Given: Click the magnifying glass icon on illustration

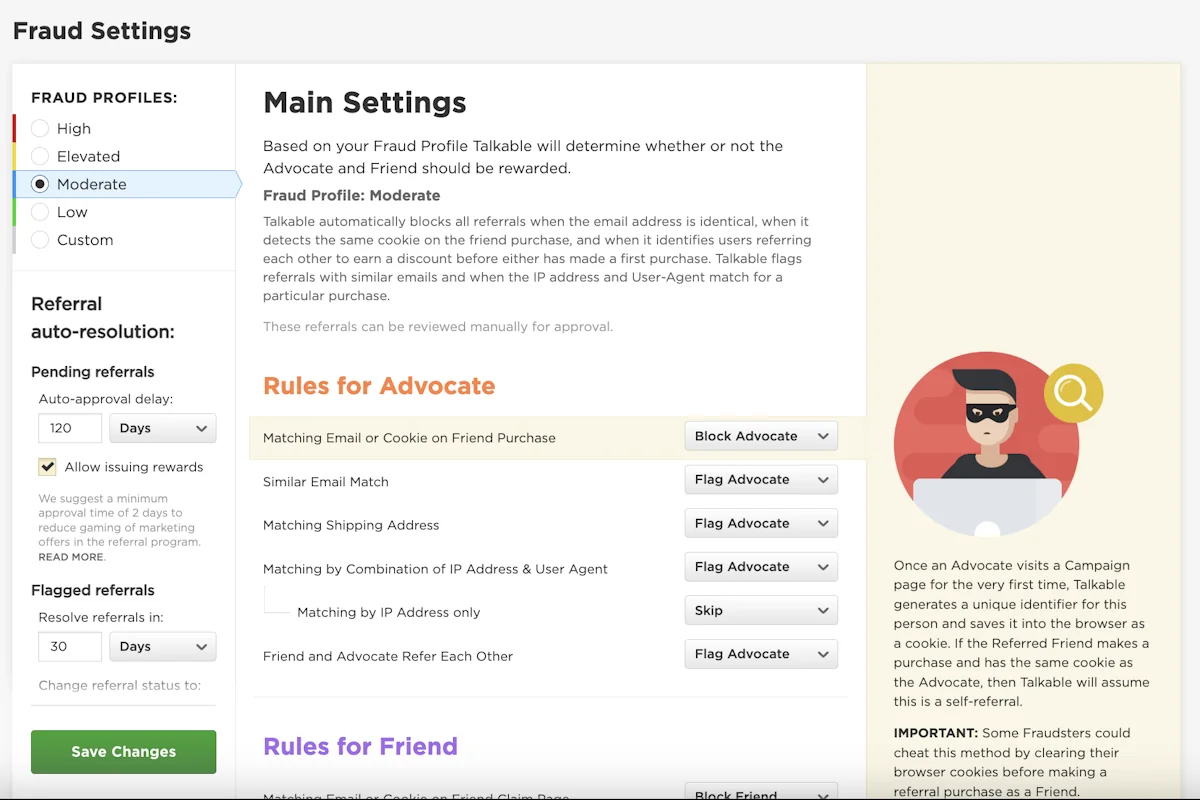Looking at the screenshot, I should tap(1074, 393).
